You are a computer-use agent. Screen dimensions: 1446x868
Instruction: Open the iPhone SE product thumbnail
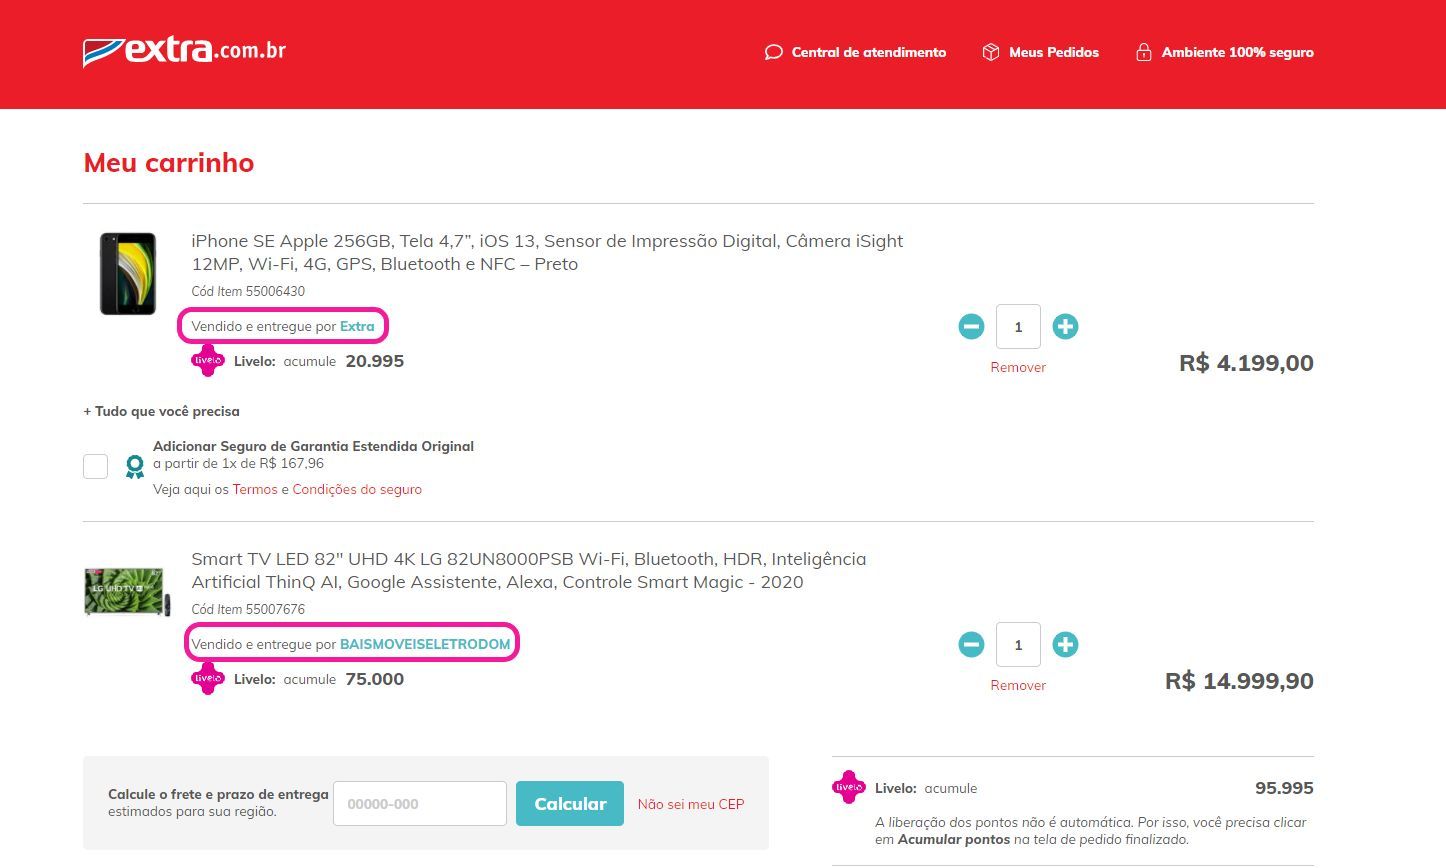pos(128,273)
